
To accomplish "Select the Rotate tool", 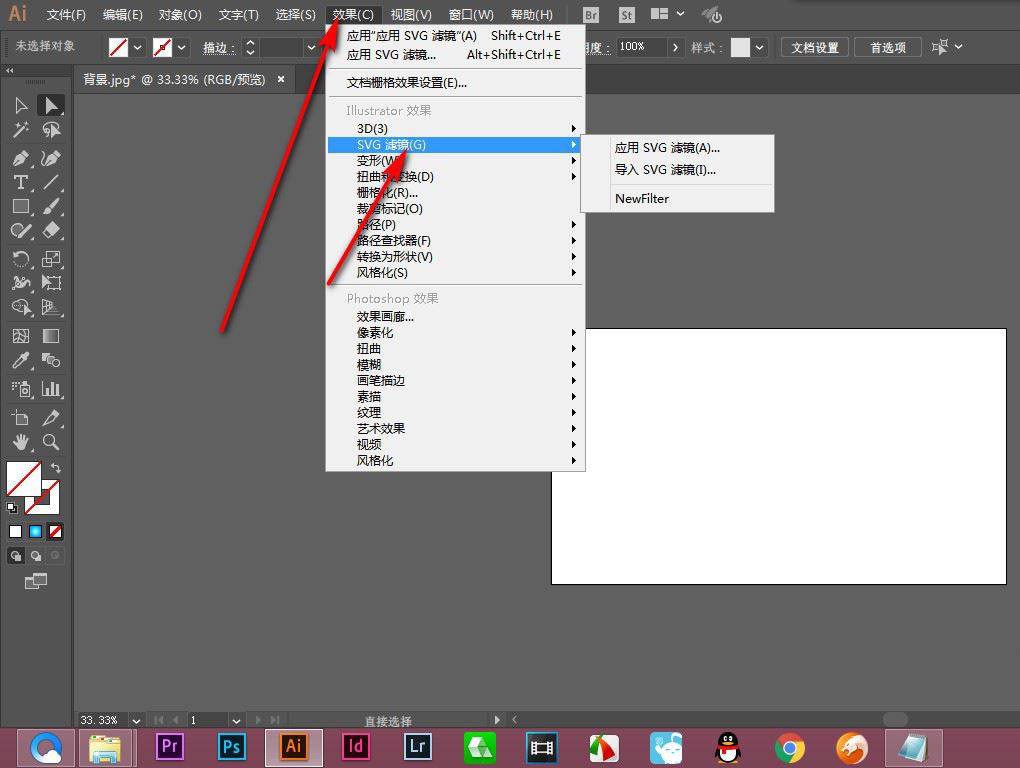I will click(x=20, y=259).
